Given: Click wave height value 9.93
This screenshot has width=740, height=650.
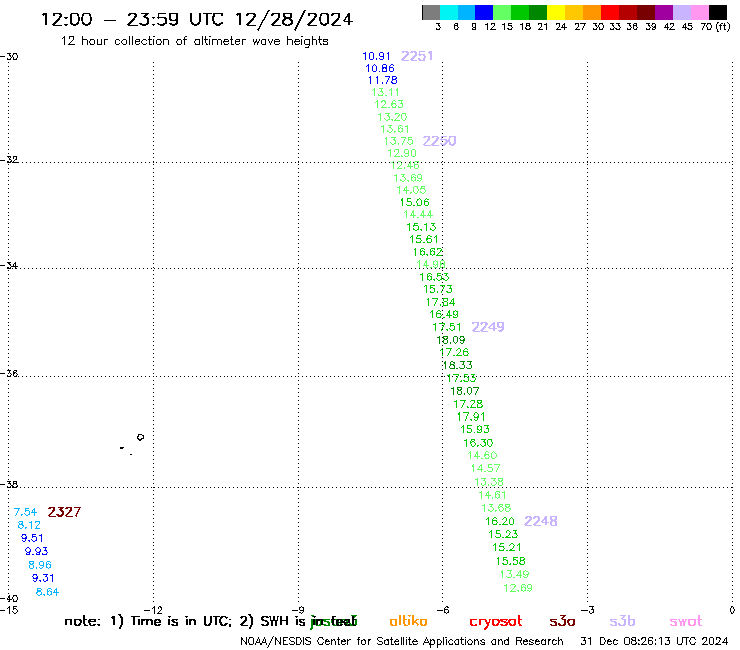Looking at the screenshot, I should pos(36,551).
